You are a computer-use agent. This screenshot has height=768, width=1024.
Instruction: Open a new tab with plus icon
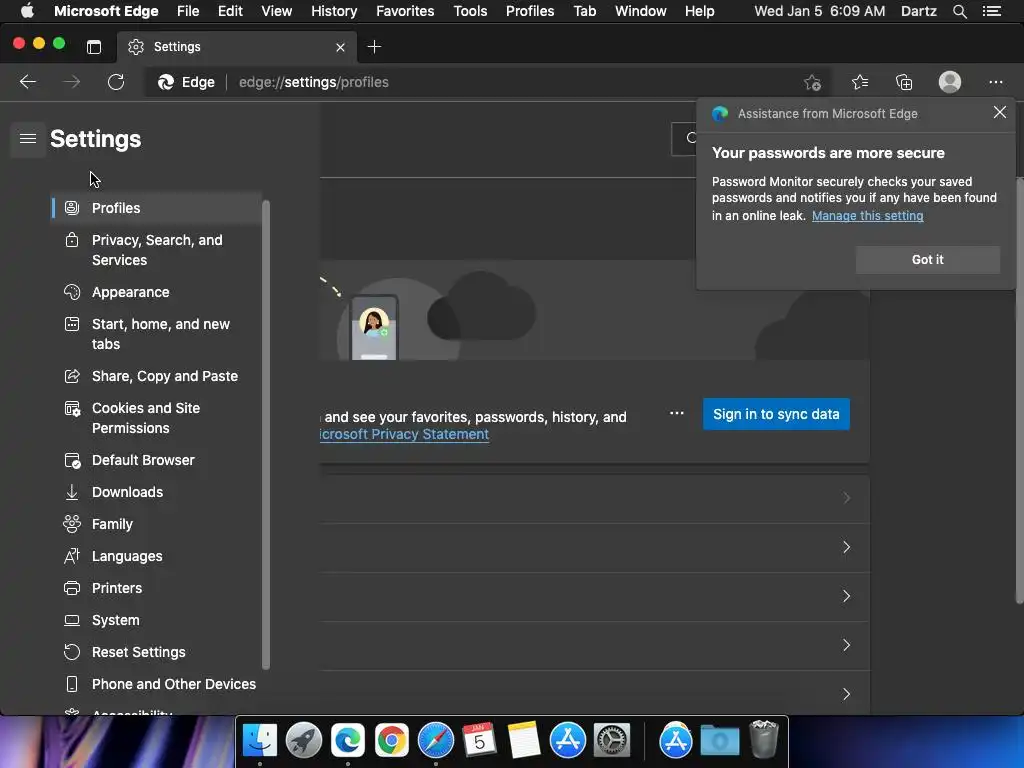[374, 47]
